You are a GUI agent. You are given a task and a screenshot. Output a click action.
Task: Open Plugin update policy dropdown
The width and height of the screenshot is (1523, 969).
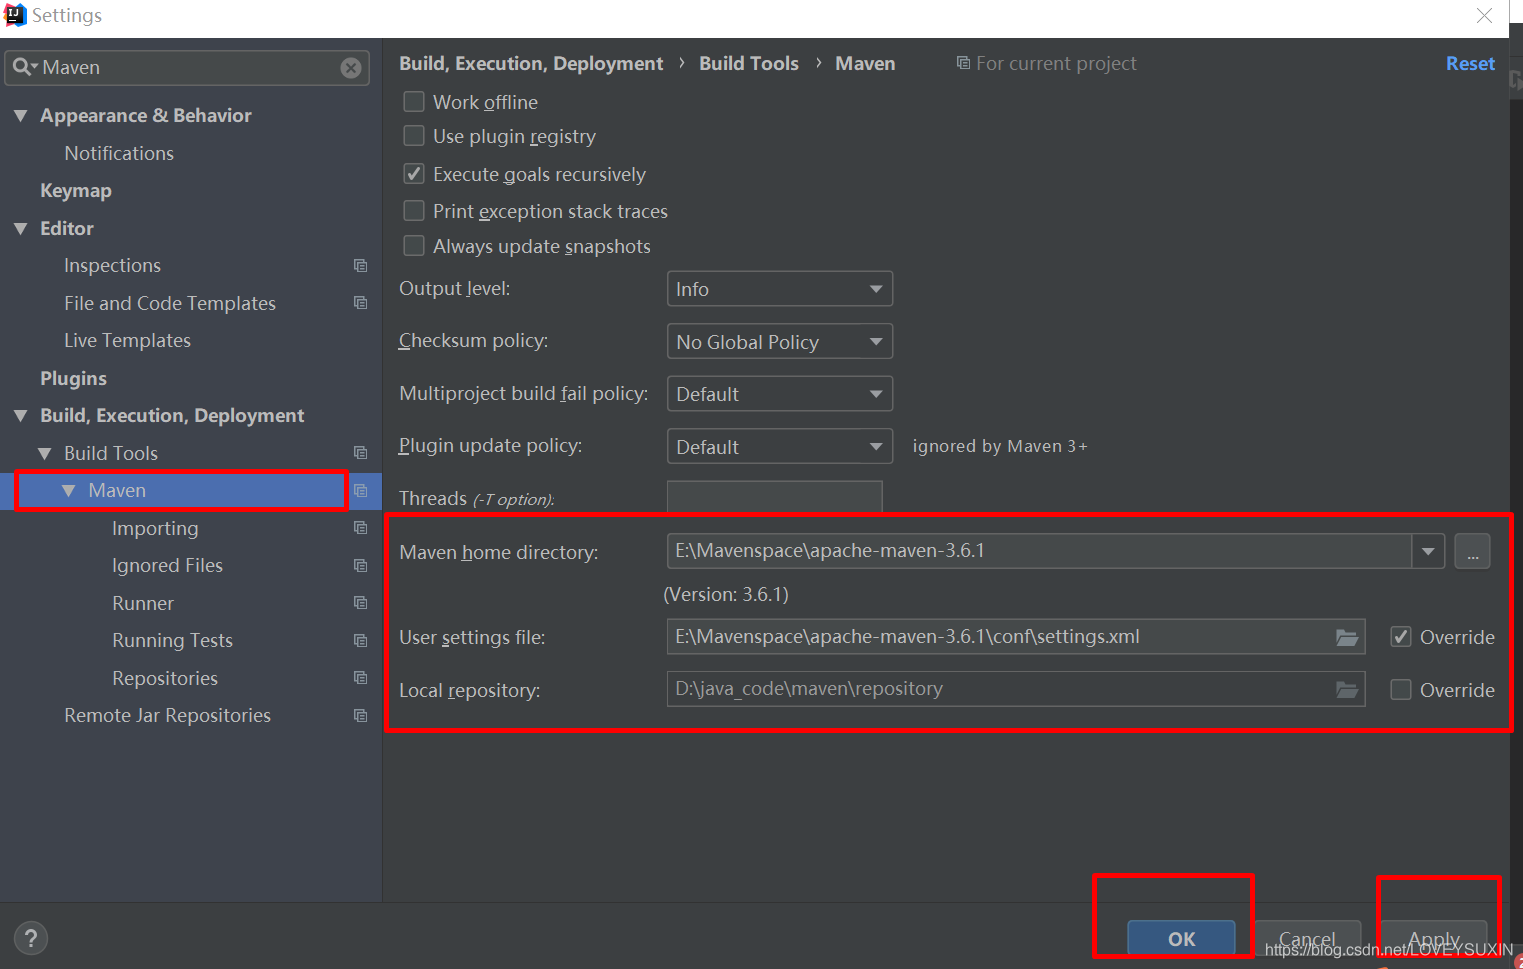[780, 447]
